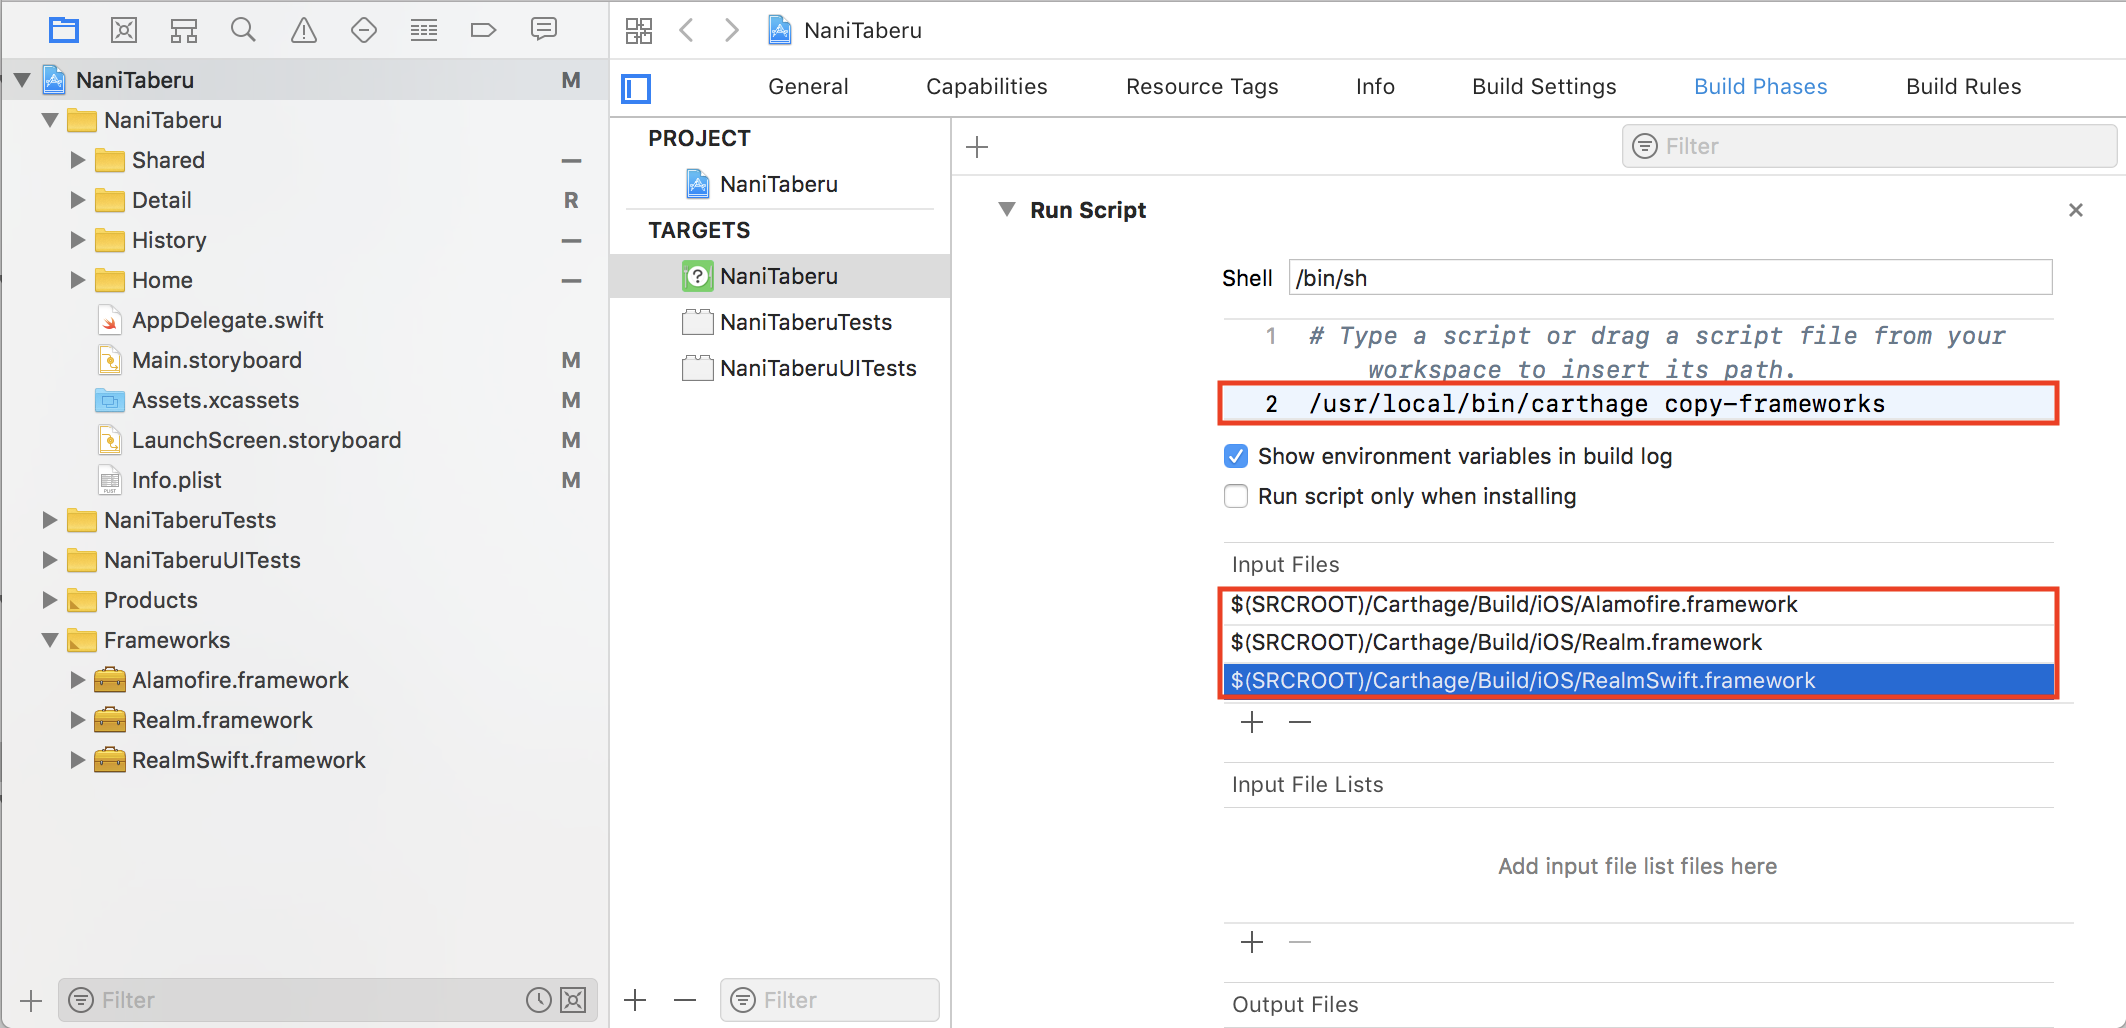Open Main.storyboard file
Image resolution: width=2126 pixels, height=1028 pixels.
(x=217, y=360)
